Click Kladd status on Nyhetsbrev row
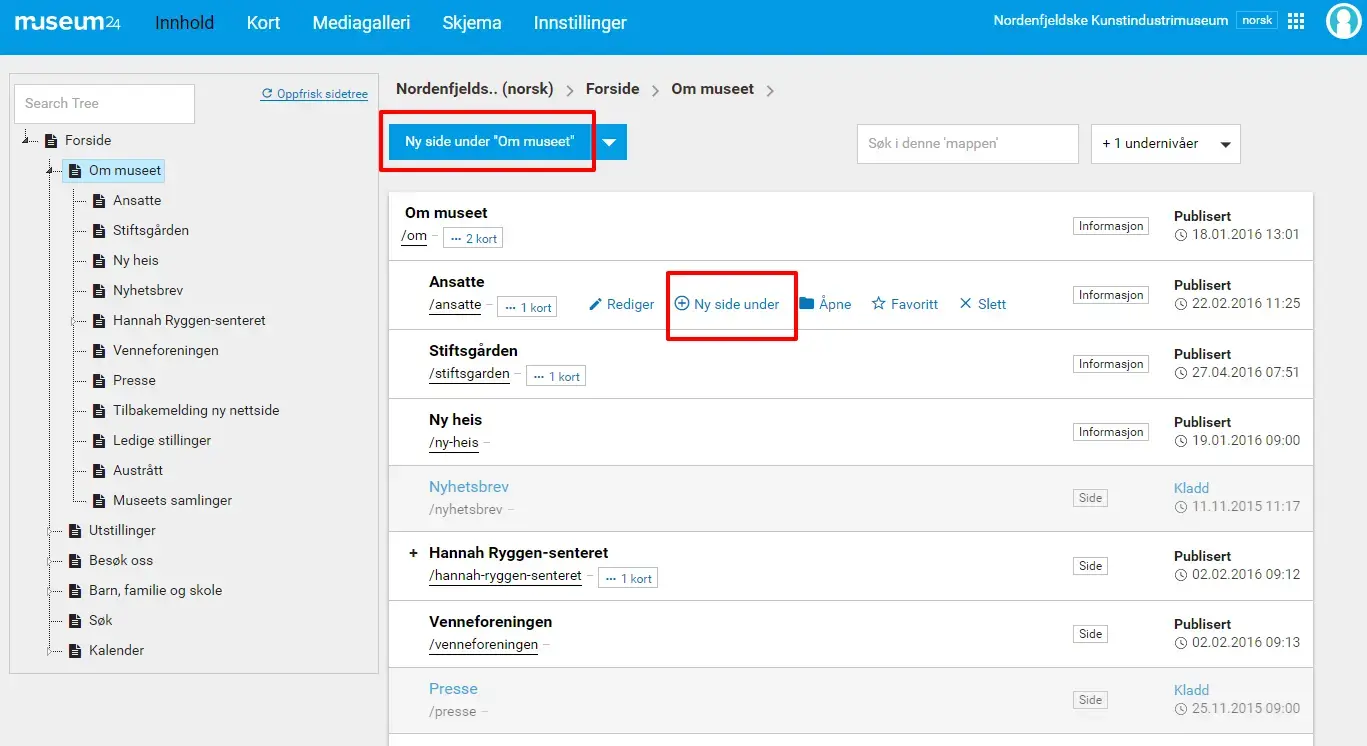Viewport: 1367px width, 746px height. click(x=1192, y=488)
